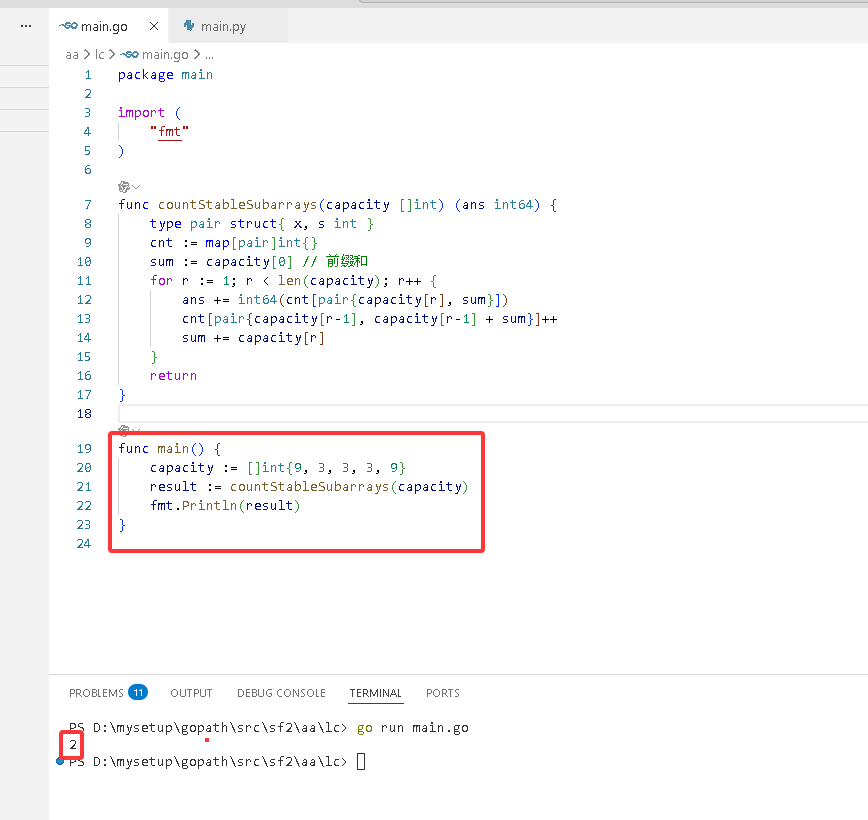Click the Go file icon in main.go tab

point(68,25)
